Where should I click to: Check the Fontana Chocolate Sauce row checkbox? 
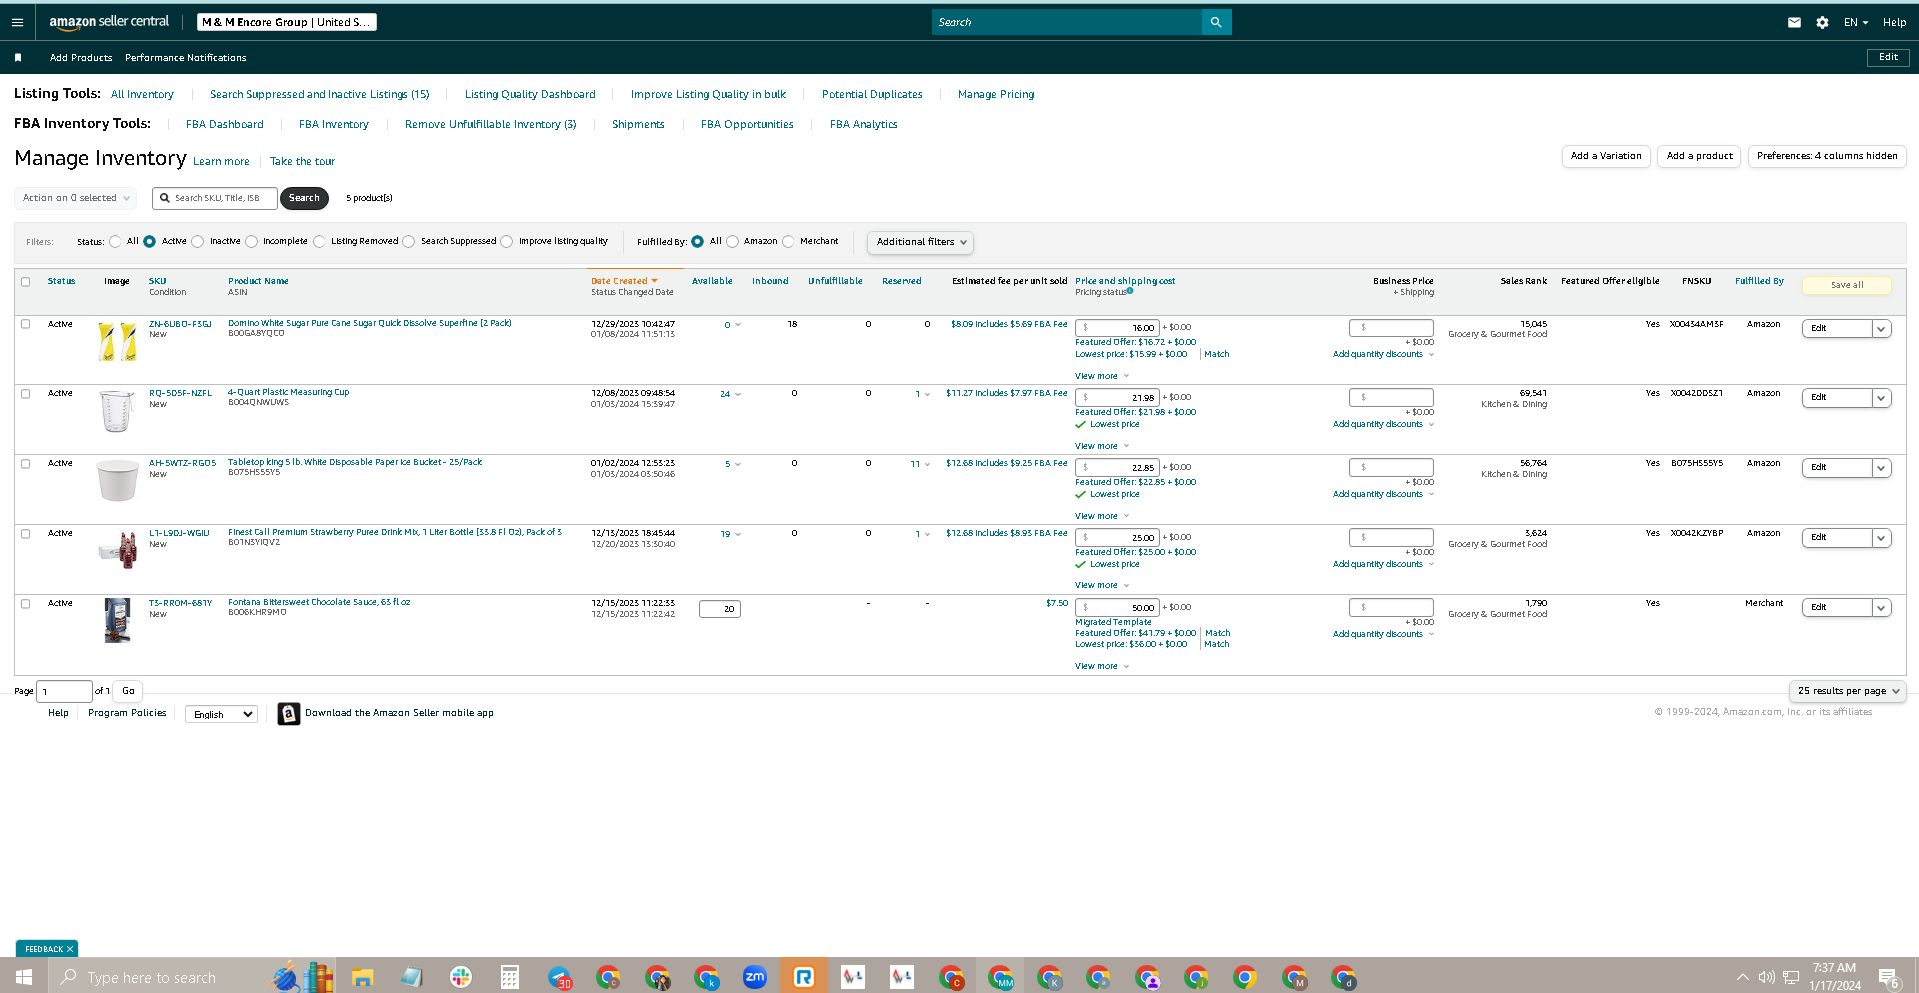[26, 603]
